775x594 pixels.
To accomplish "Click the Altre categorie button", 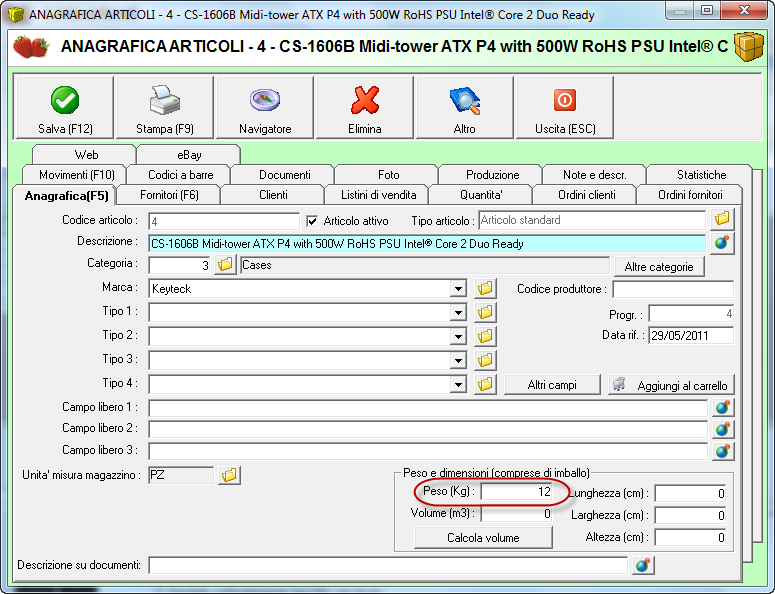I will [659, 267].
